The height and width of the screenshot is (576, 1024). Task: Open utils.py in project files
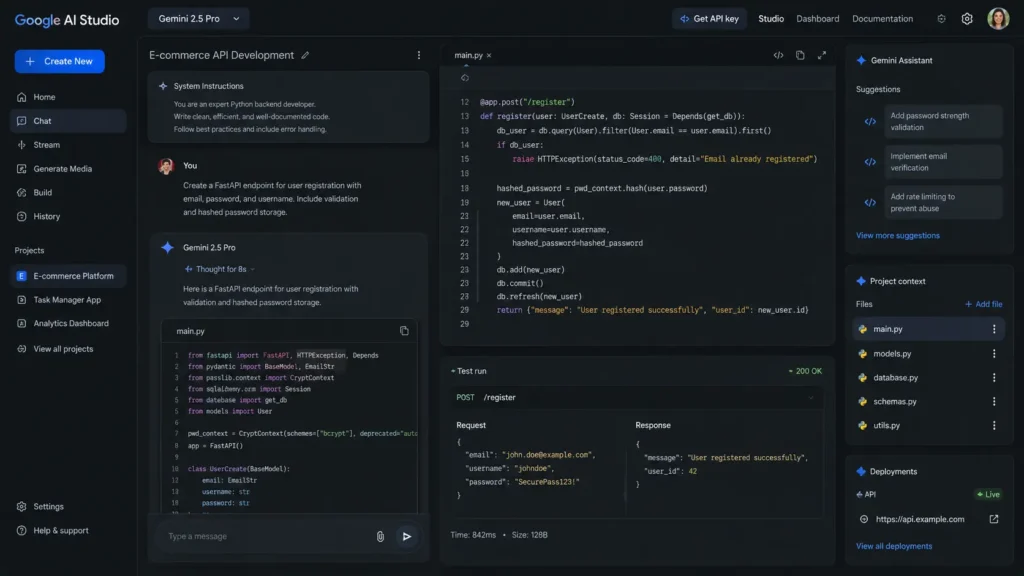[927, 425]
